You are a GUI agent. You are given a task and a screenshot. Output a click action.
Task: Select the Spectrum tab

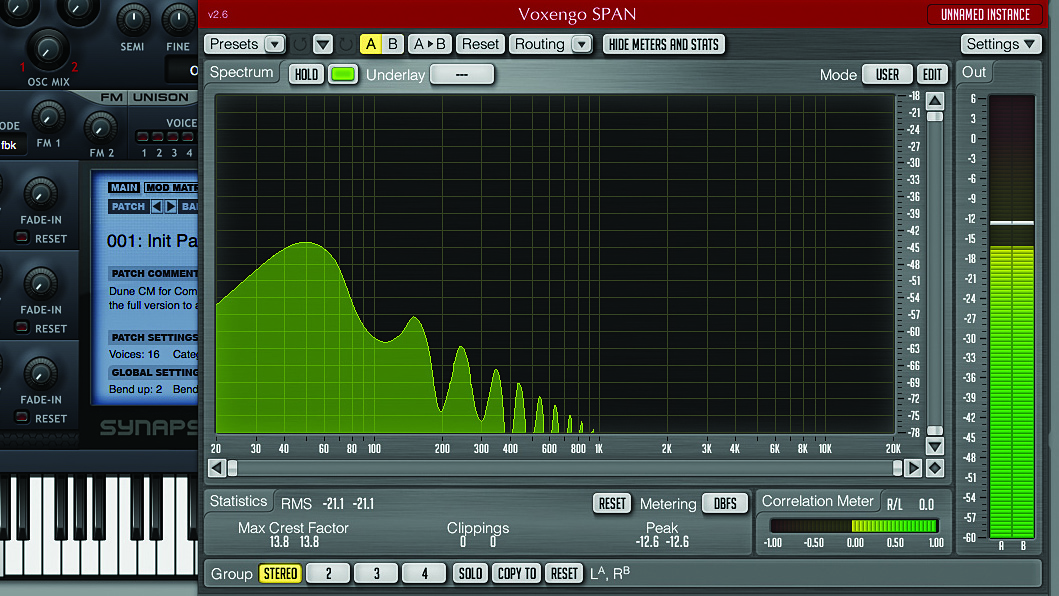(242, 72)
